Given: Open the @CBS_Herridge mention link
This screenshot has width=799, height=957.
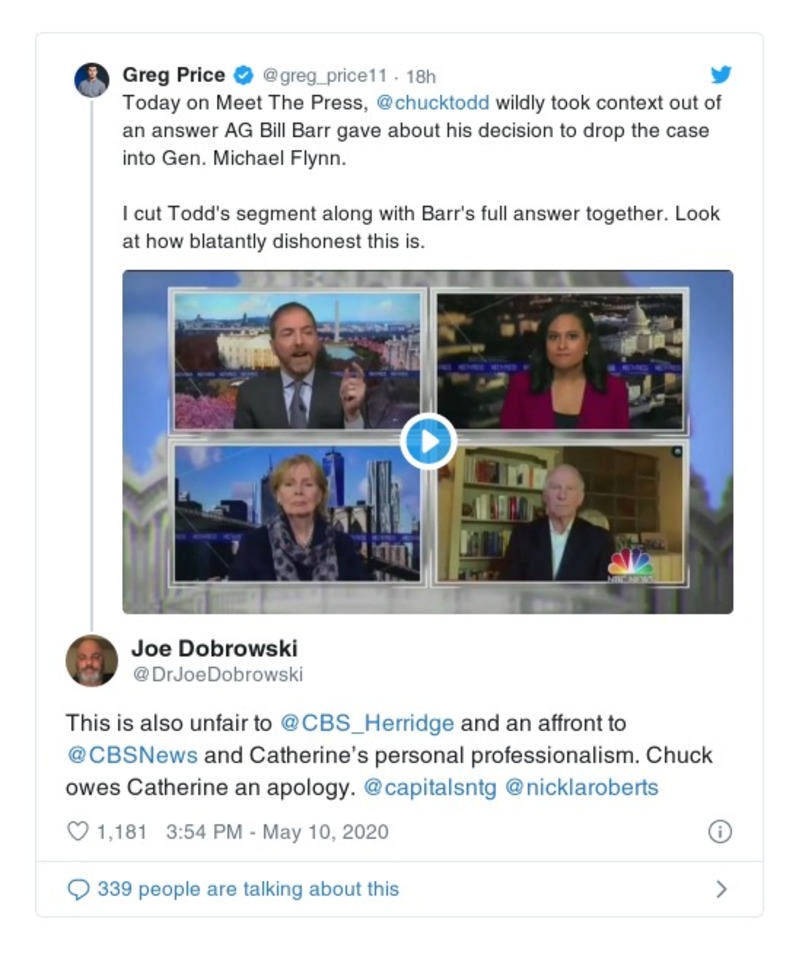Looking at the screenshot, I should [367, 722].
